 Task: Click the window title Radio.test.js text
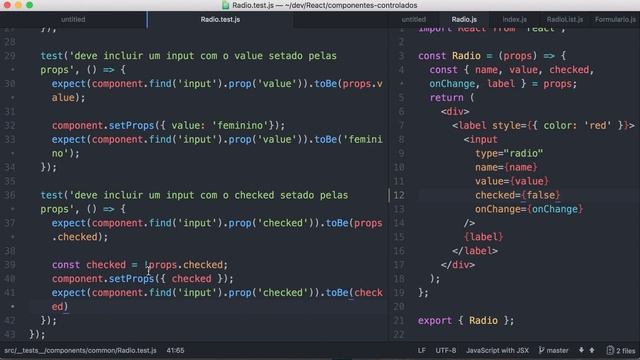coord(325,5)
